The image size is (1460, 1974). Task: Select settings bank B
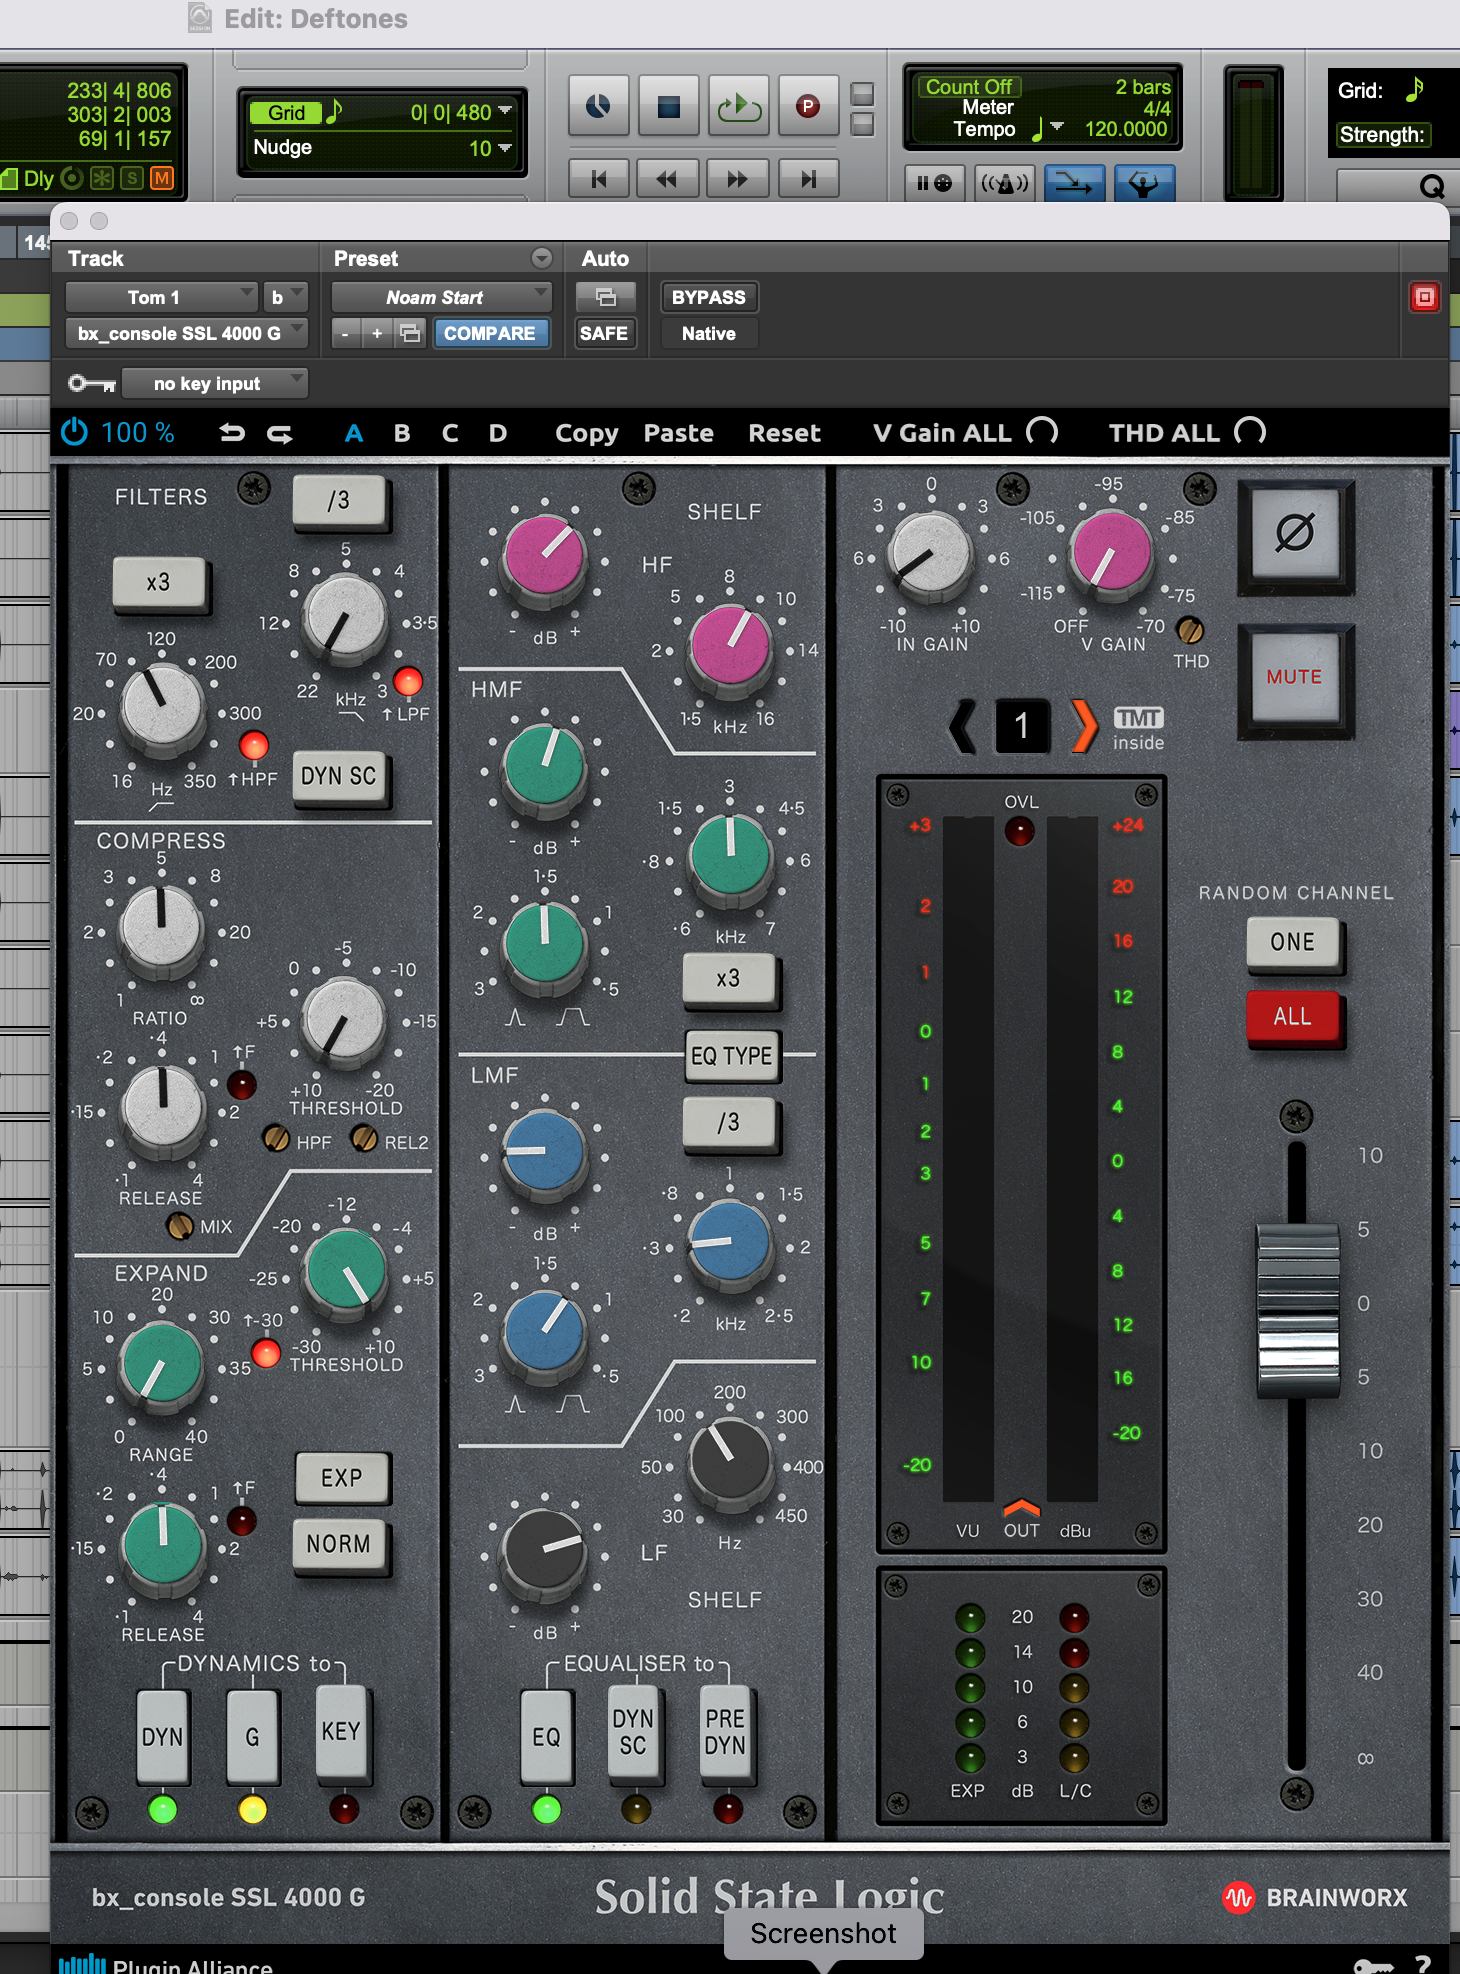point(402,433)
